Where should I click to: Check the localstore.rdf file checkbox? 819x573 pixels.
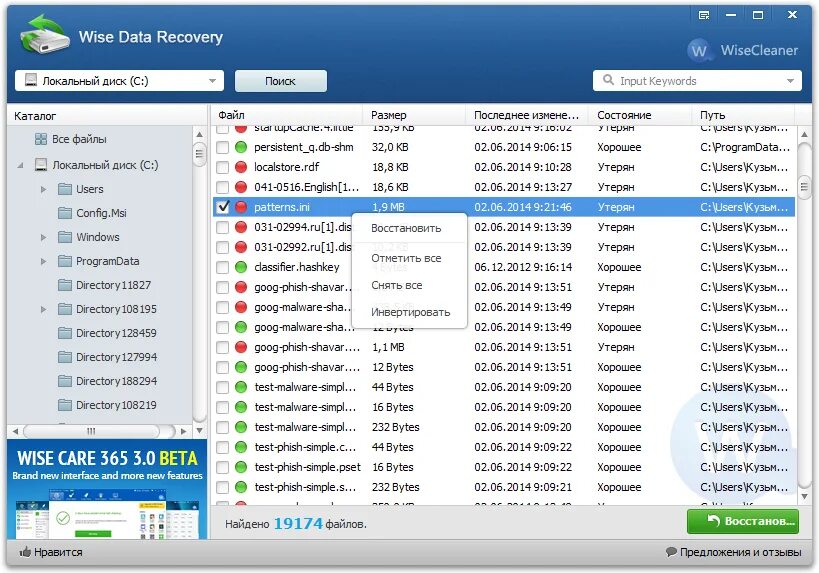(223, 167)
